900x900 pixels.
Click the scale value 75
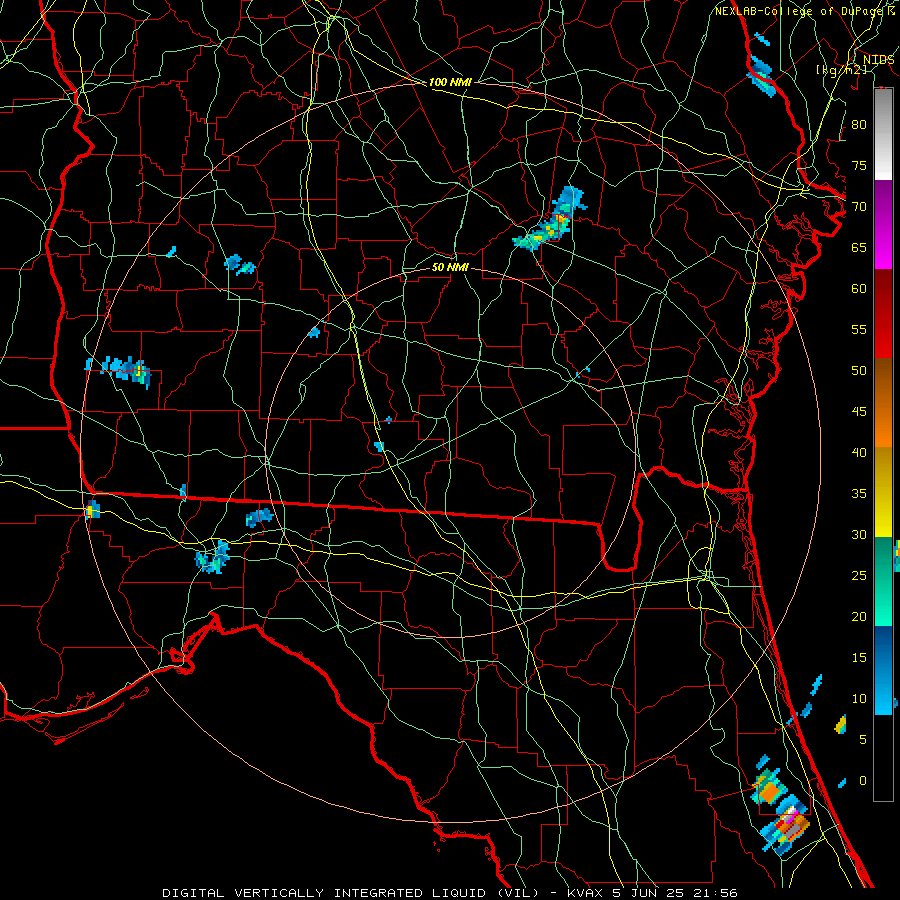click(859, 165)
